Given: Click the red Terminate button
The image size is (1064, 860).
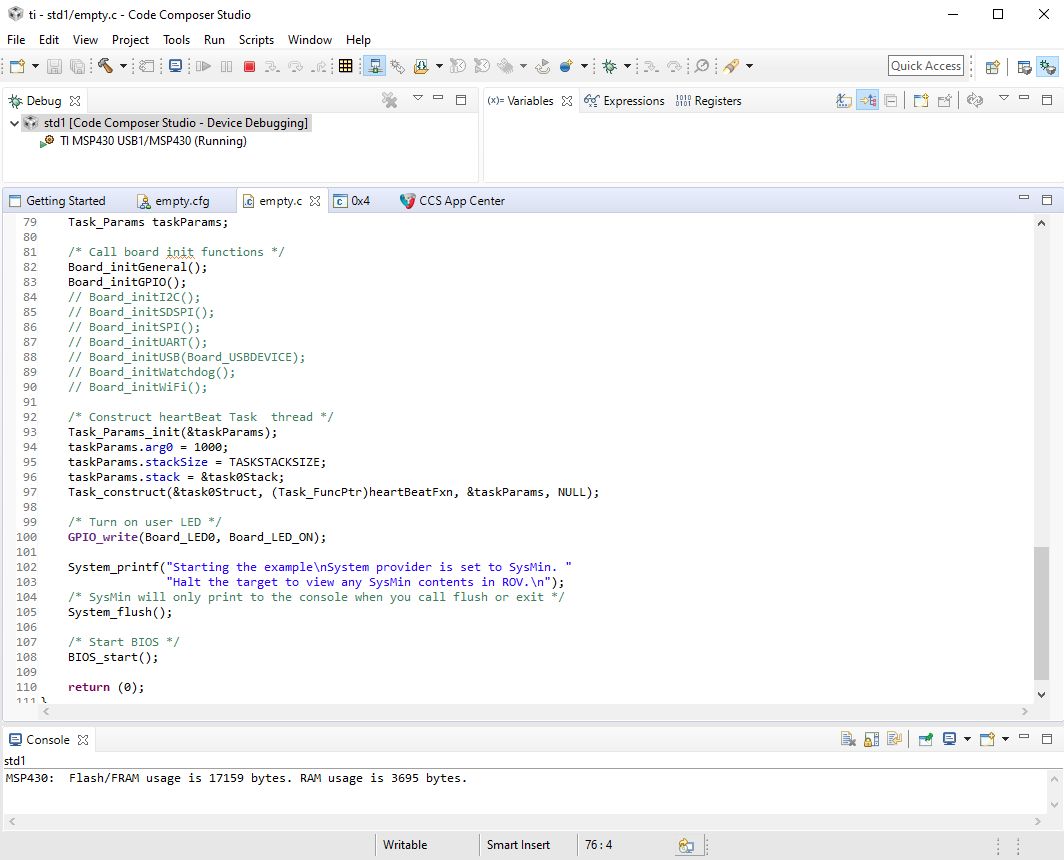Looking at the screenshot, I should 249,67.
